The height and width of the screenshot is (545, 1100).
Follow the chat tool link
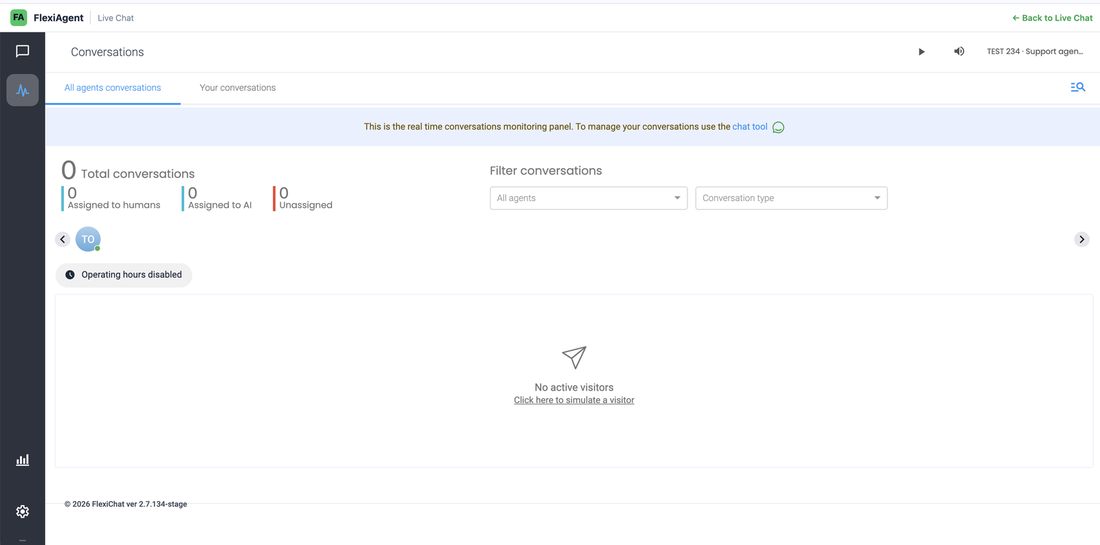click(750, 127)
